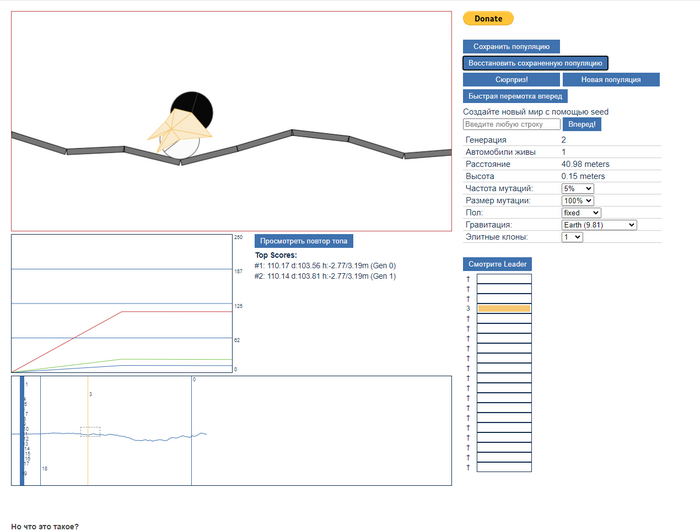
Task: Click 'Просмотреть повтор топа' button
Action: pyautogui.click(x=304, y=241)
